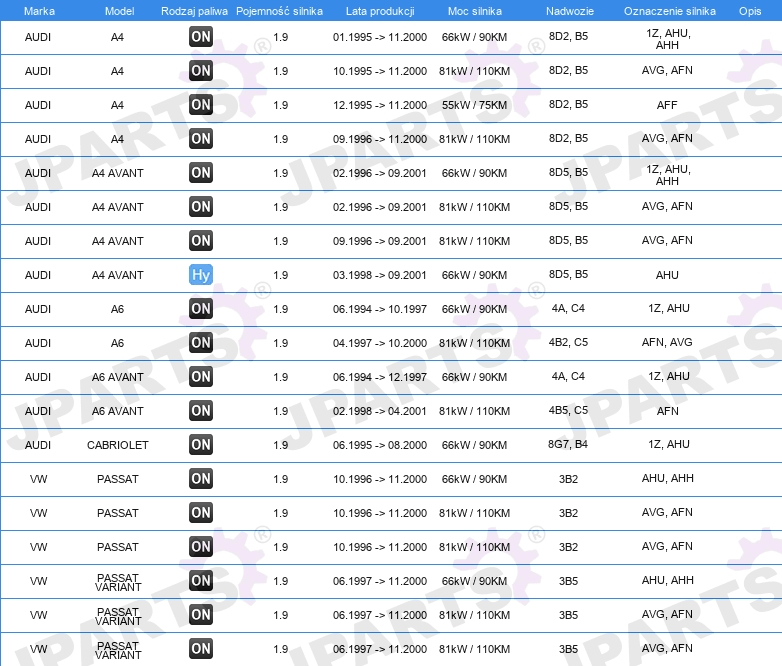This screenshot has height=666, width=782.
Task: Click the 04.1997 -> 10.2000 production dates
Action: [380, 343]
